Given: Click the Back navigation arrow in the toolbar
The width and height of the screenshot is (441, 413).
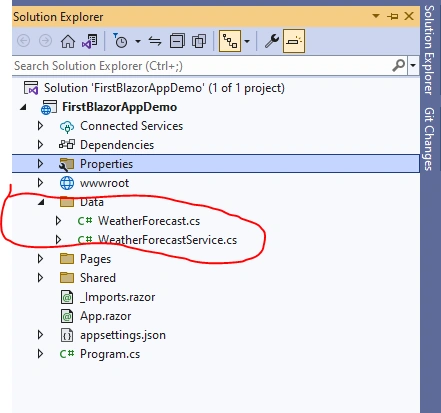Looking at the screenshot, I should coord(23,41).
